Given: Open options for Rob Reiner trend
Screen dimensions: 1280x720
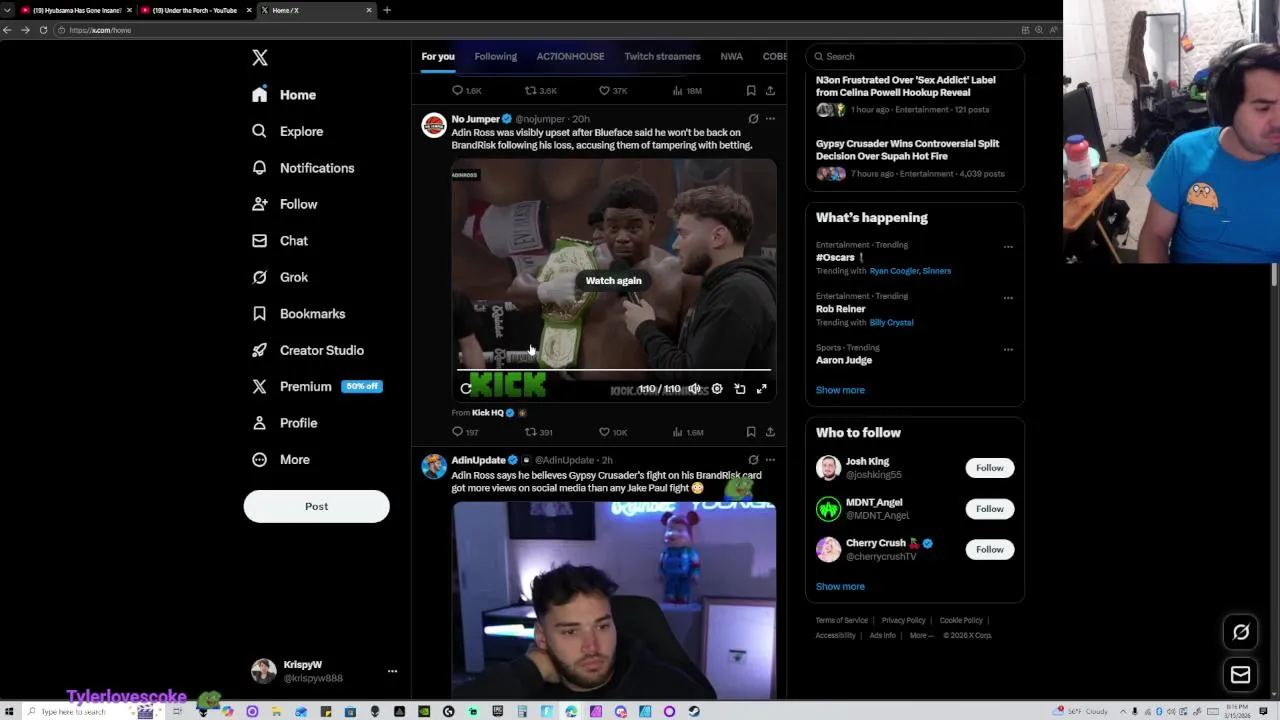Looking at the screenshot, I should tap(1008, 298).
